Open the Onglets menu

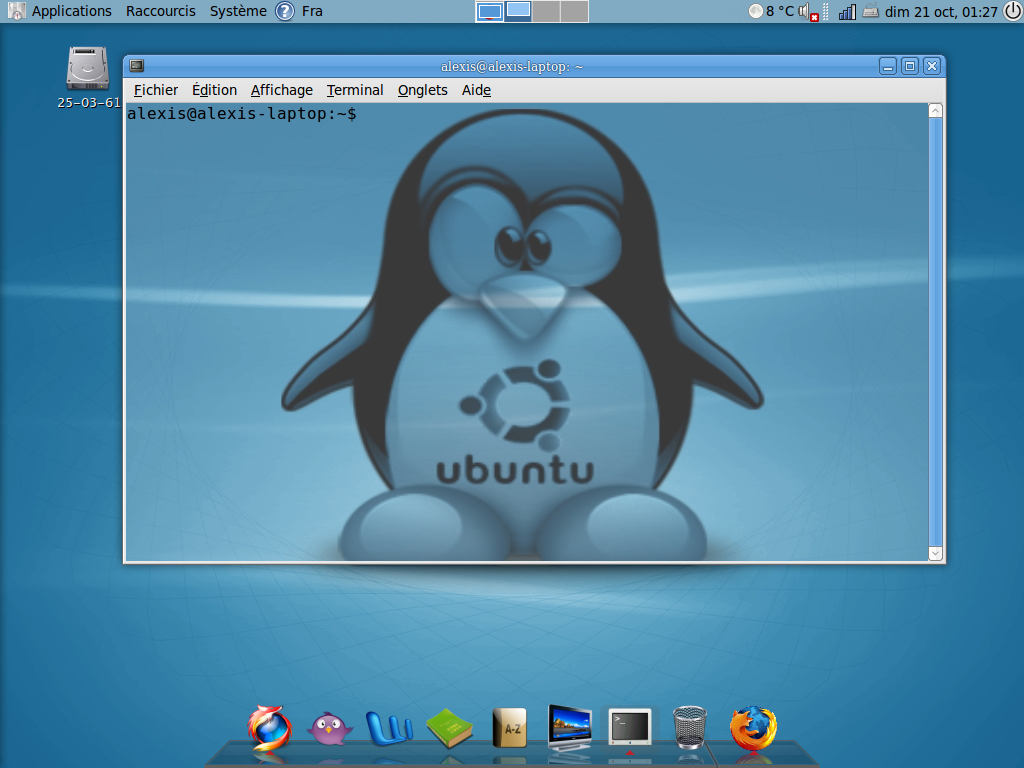click(423, 90)
